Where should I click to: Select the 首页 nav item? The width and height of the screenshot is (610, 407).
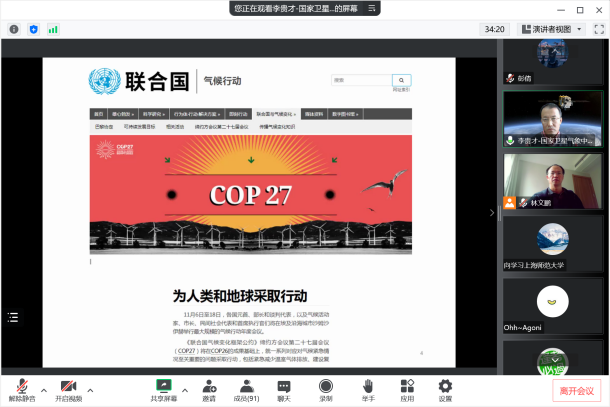(98, 114)
